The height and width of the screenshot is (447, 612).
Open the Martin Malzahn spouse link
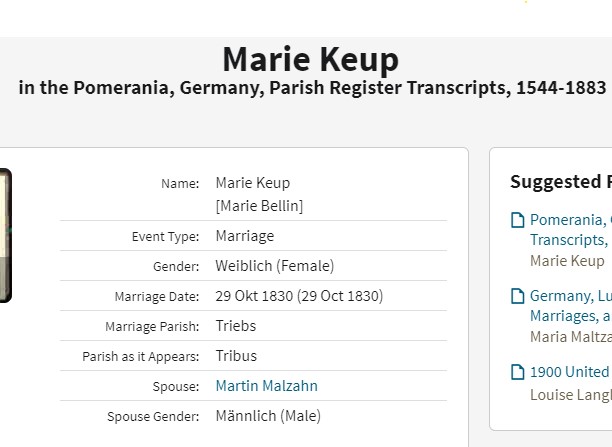click(267, 386)
